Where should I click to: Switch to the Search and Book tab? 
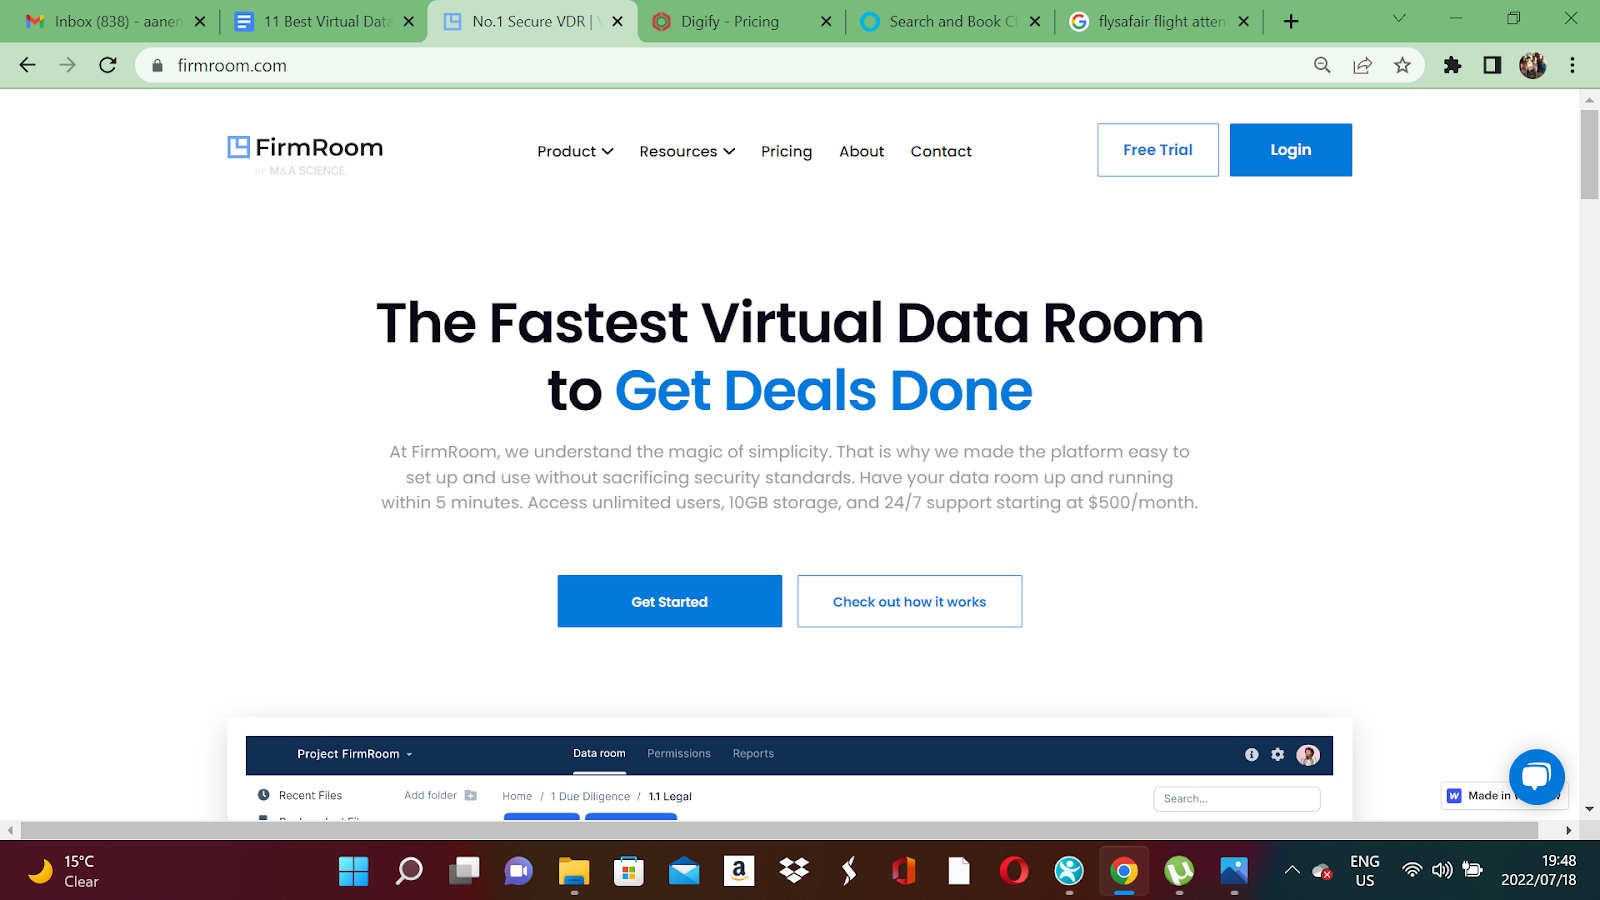(950, 21)
